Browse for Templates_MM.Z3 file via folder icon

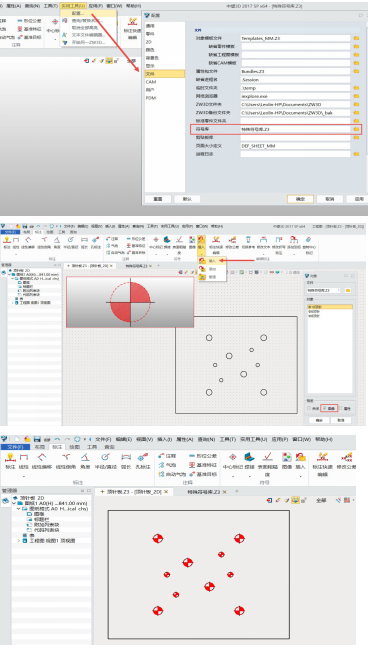[356, 38]
